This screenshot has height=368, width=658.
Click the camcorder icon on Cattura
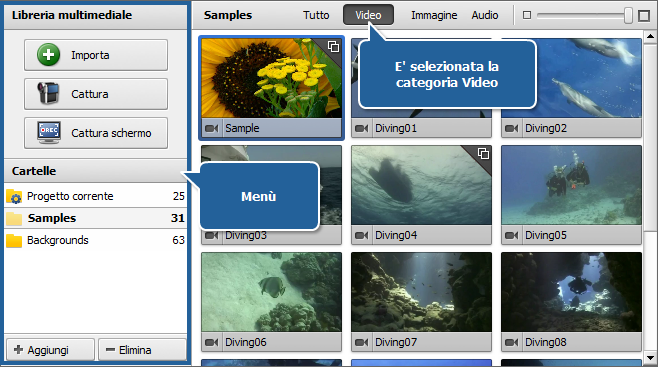click(48, 94)
